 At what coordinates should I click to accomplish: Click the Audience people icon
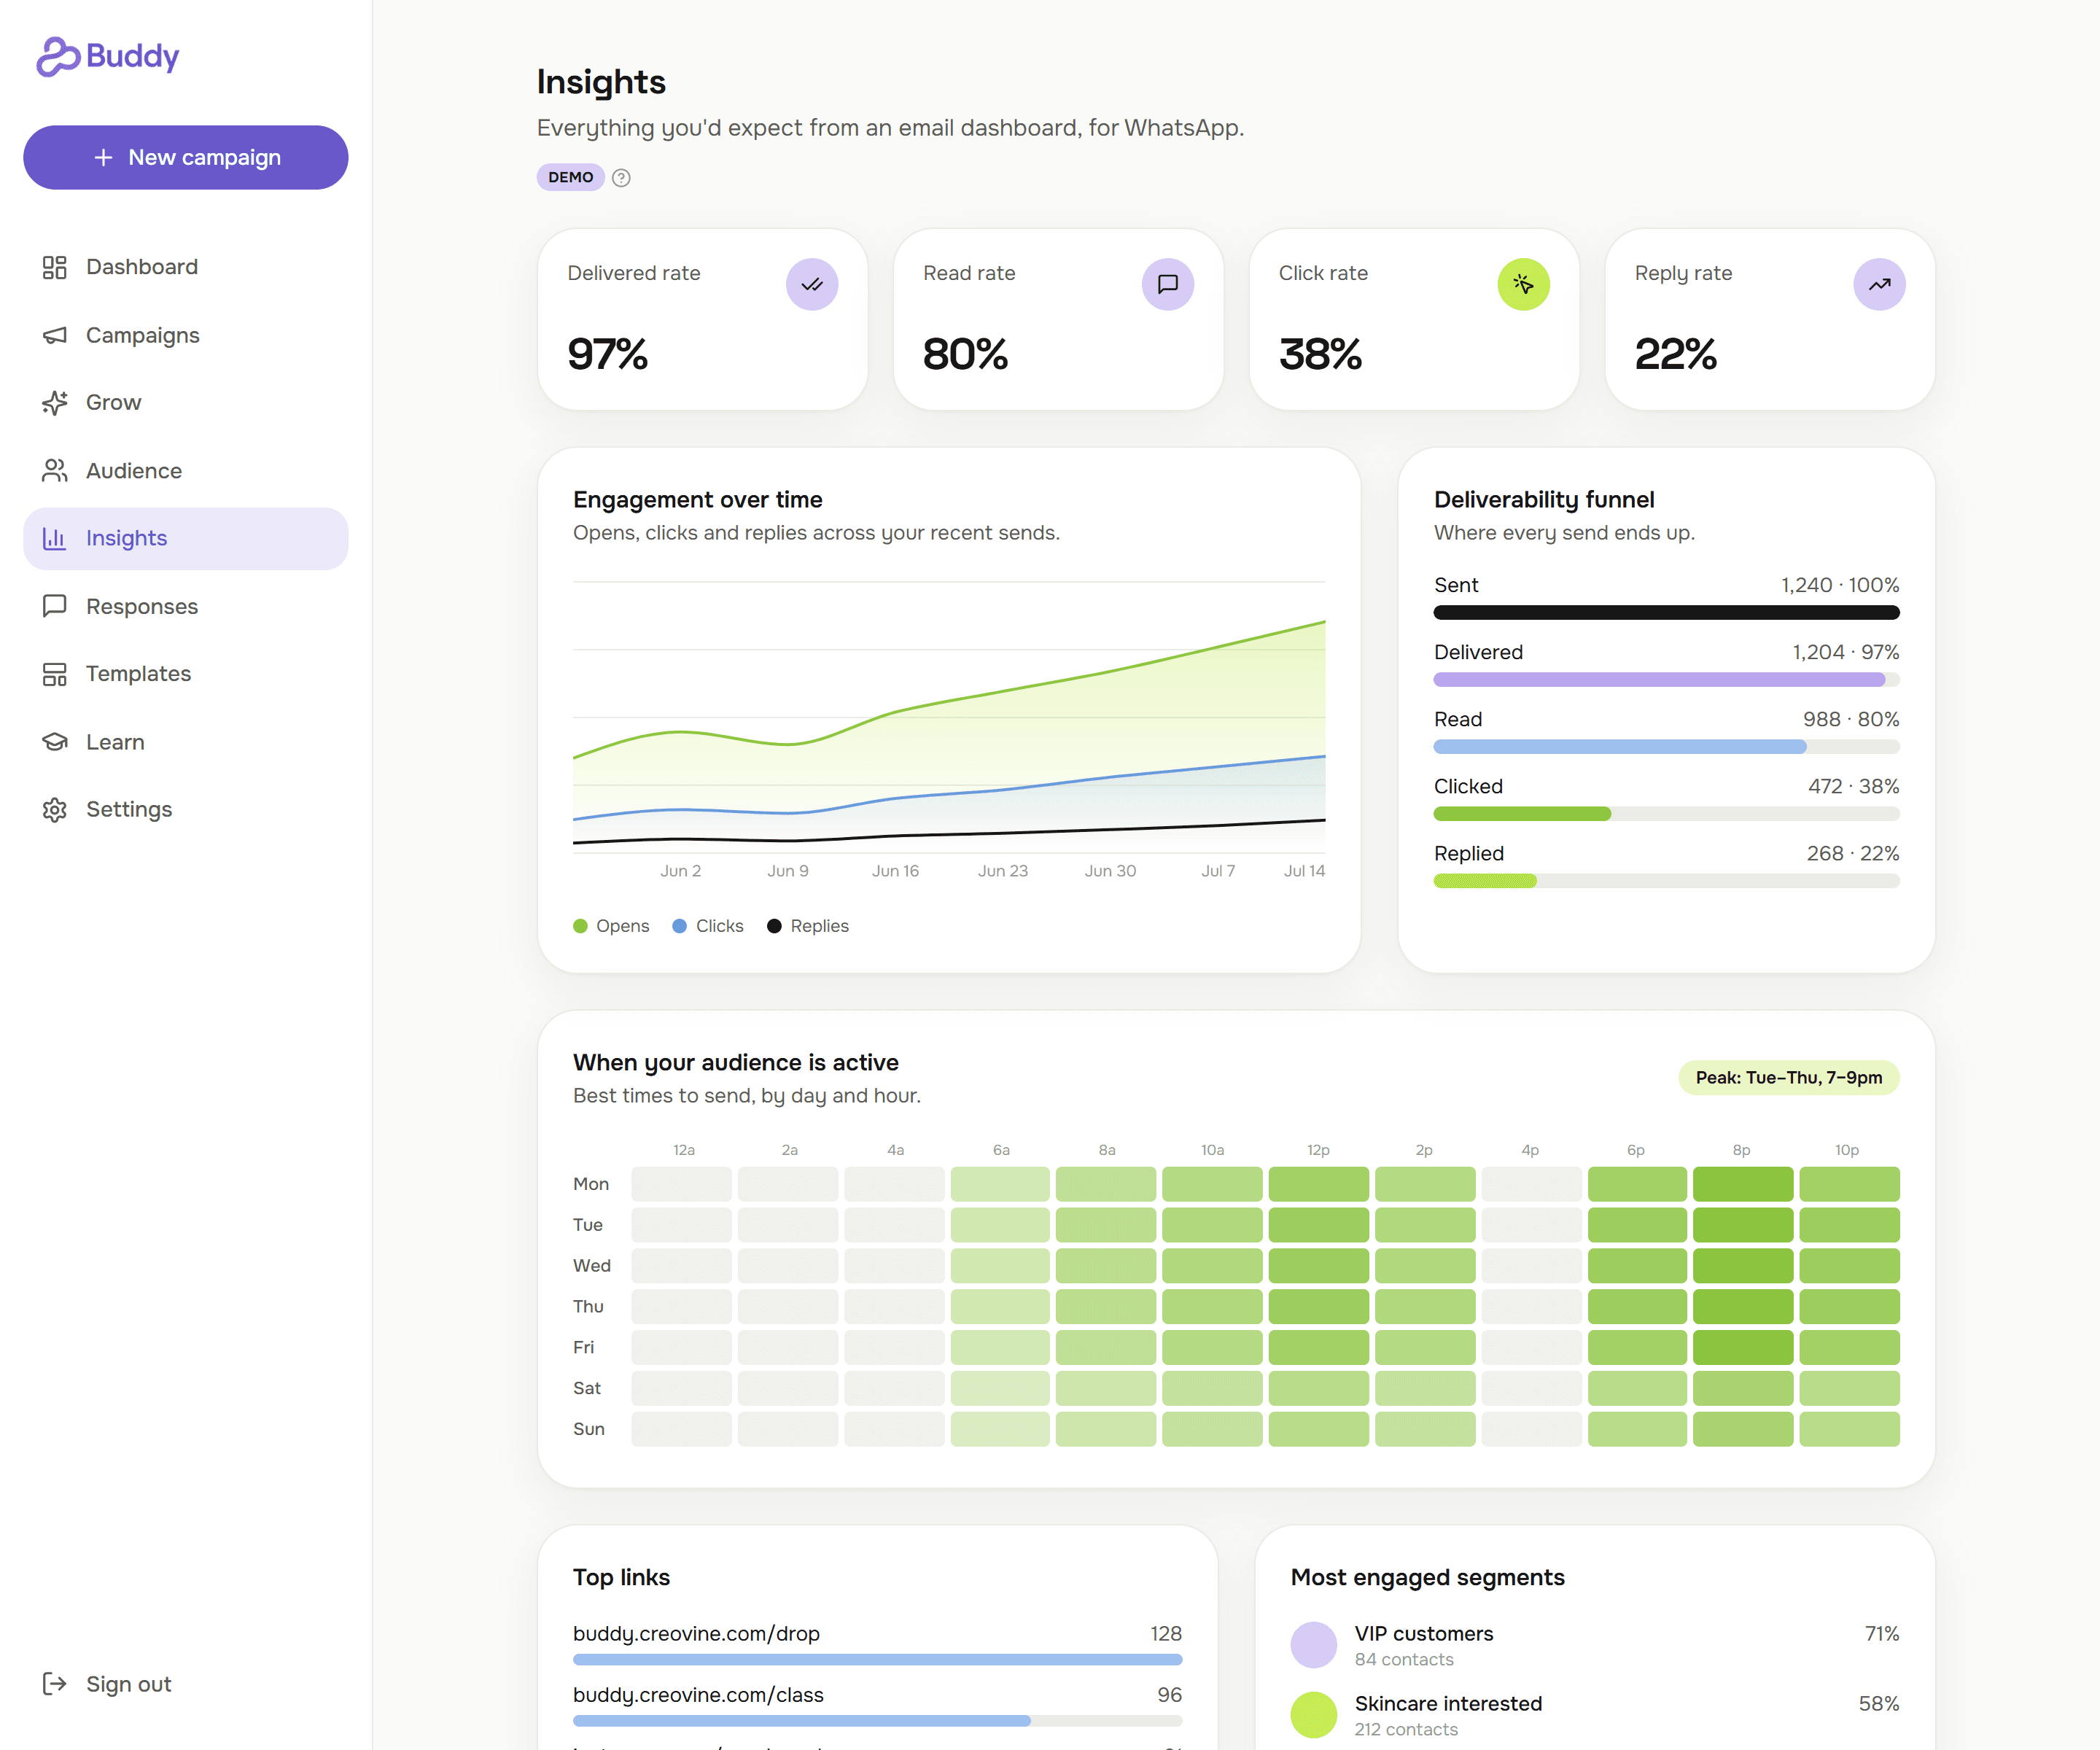[x=55, y=471]
